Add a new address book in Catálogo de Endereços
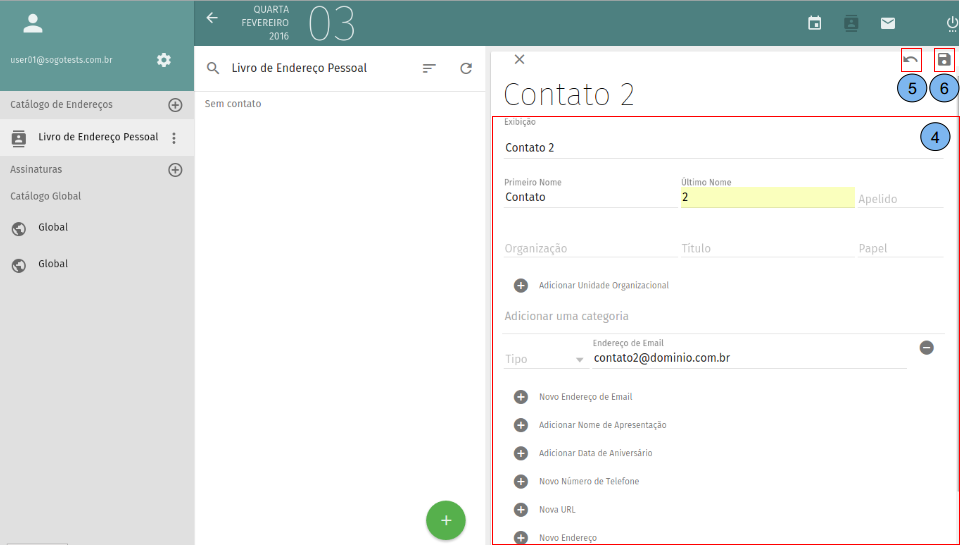Image resolution: width=960 pixels, height=552 pixels. pos(175,105)
